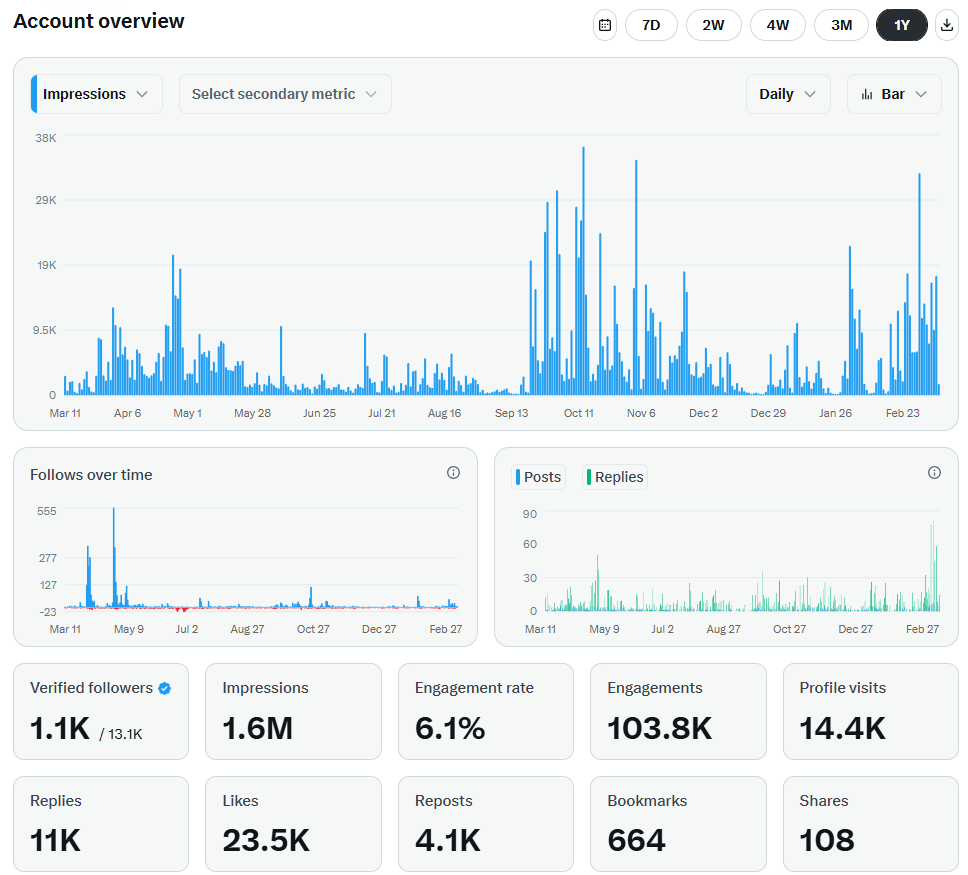Click info icon on Posts Replies chart

934,473
